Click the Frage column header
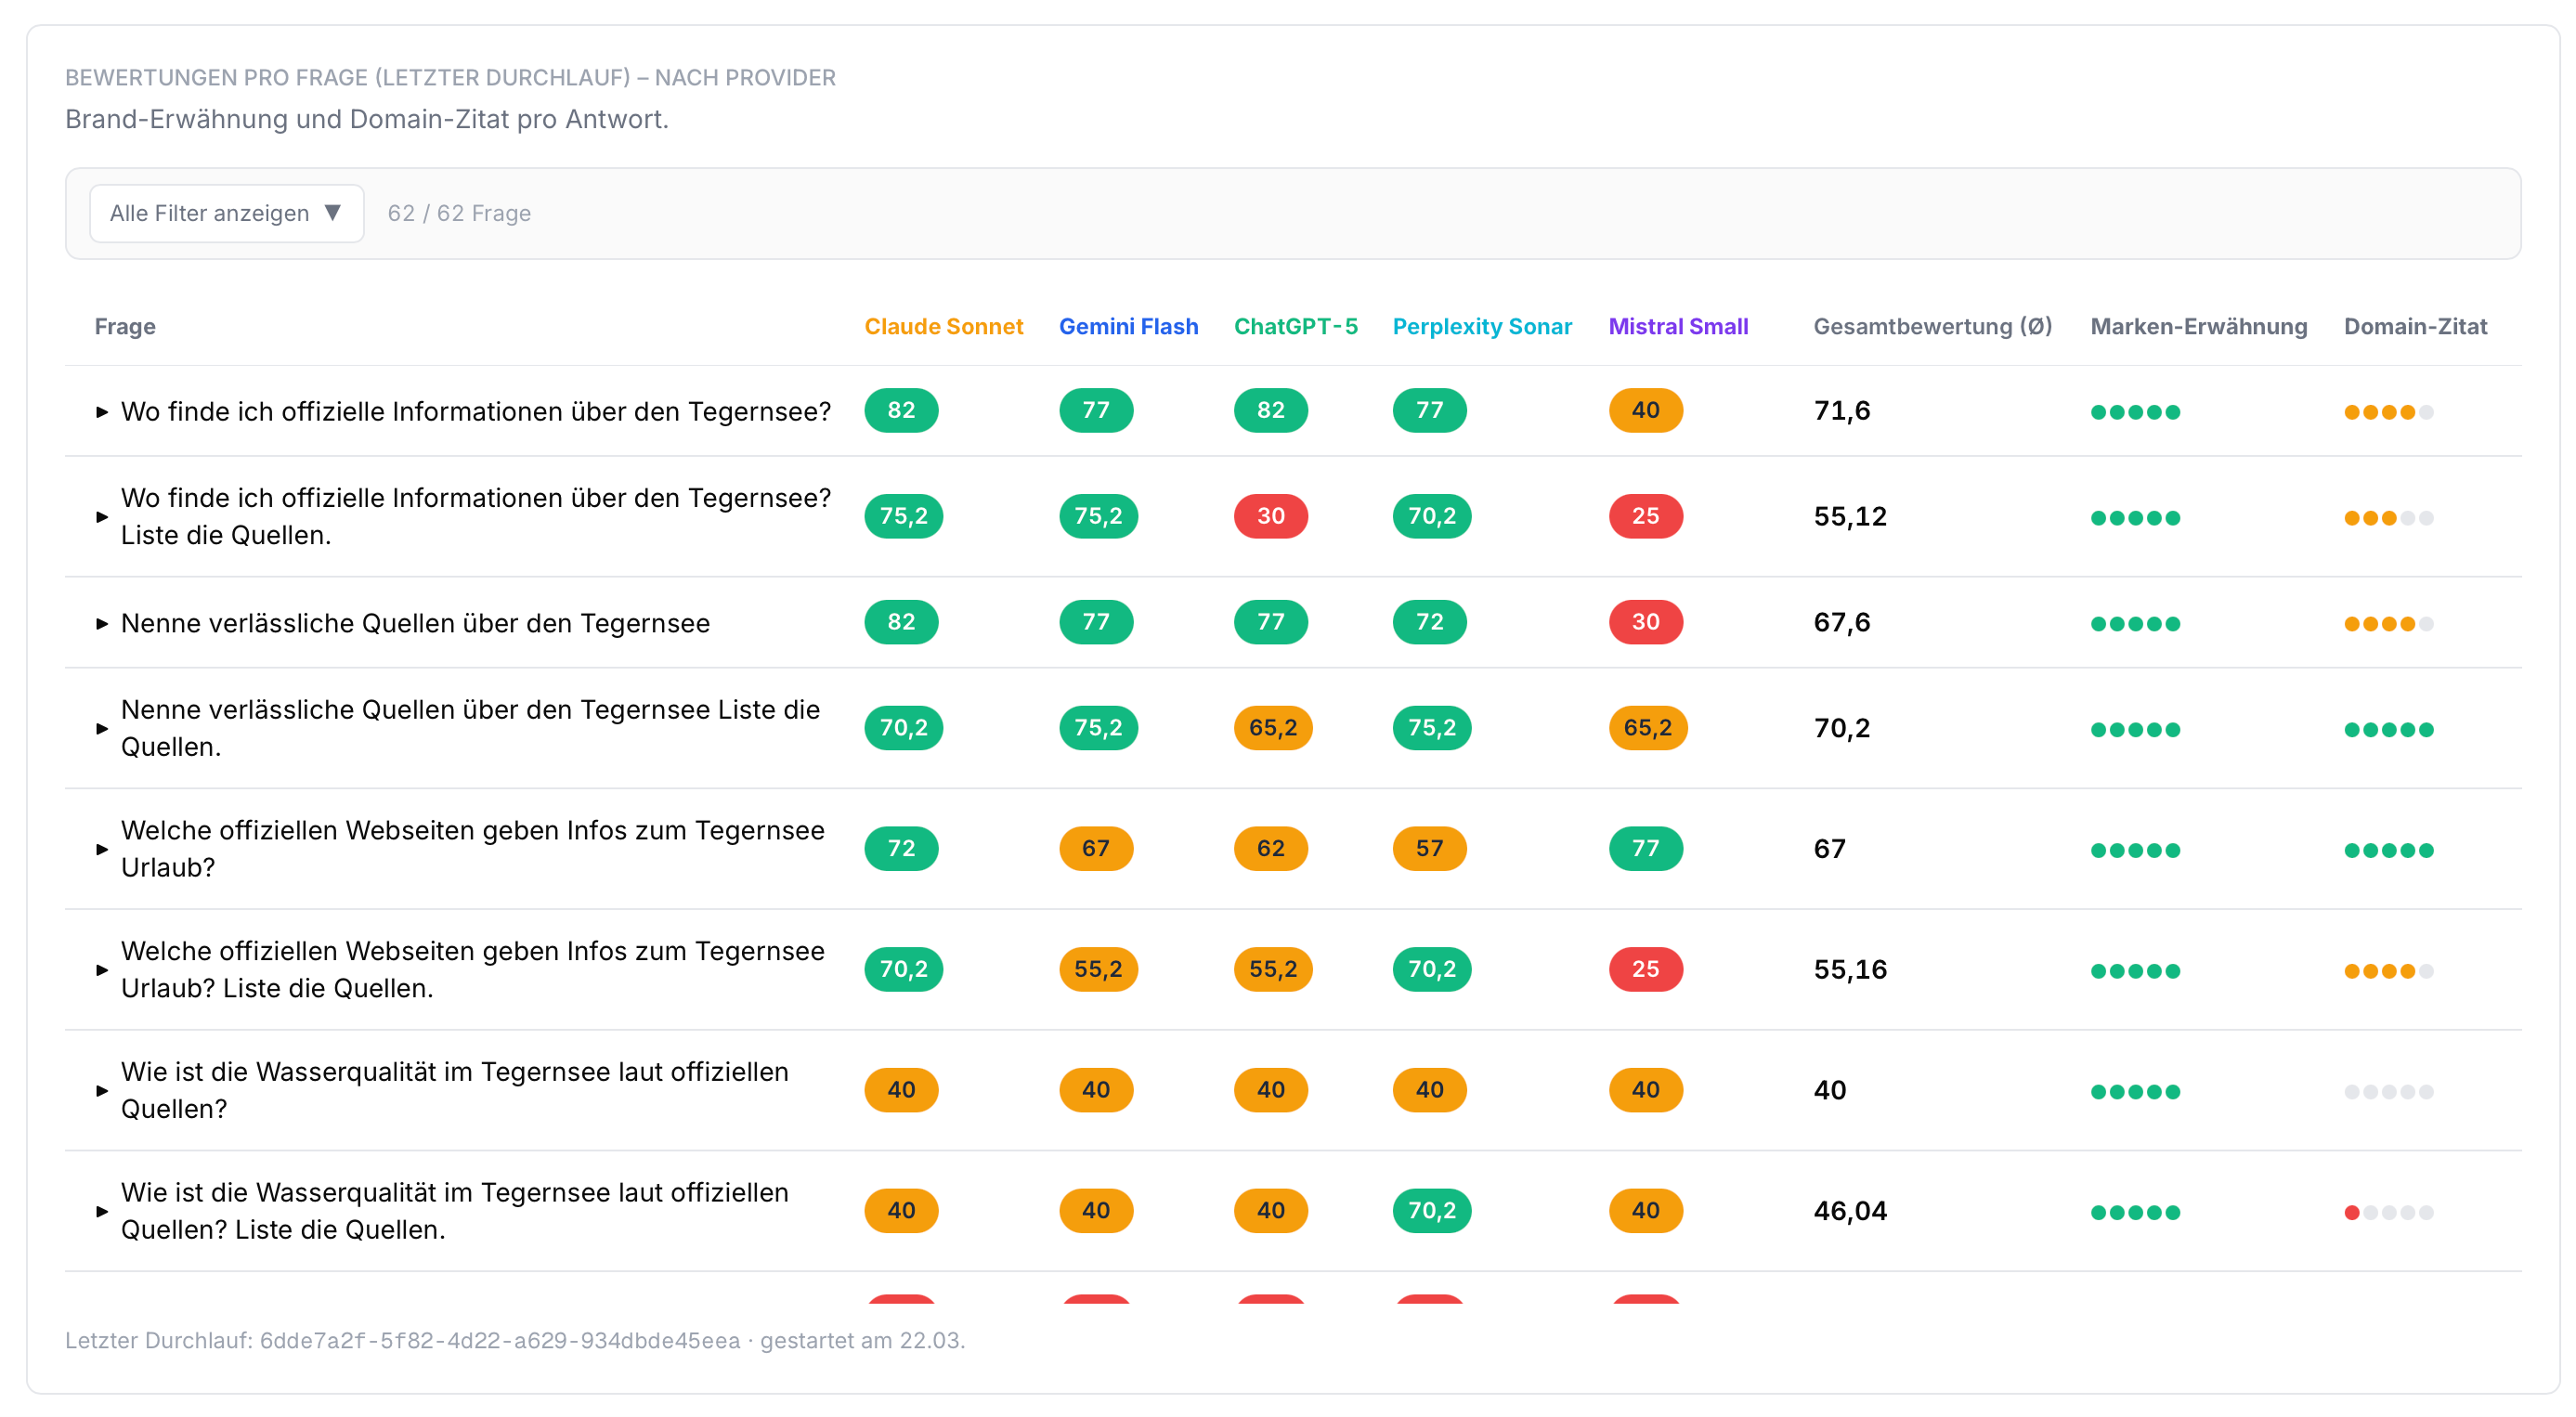 coord(125,326)
